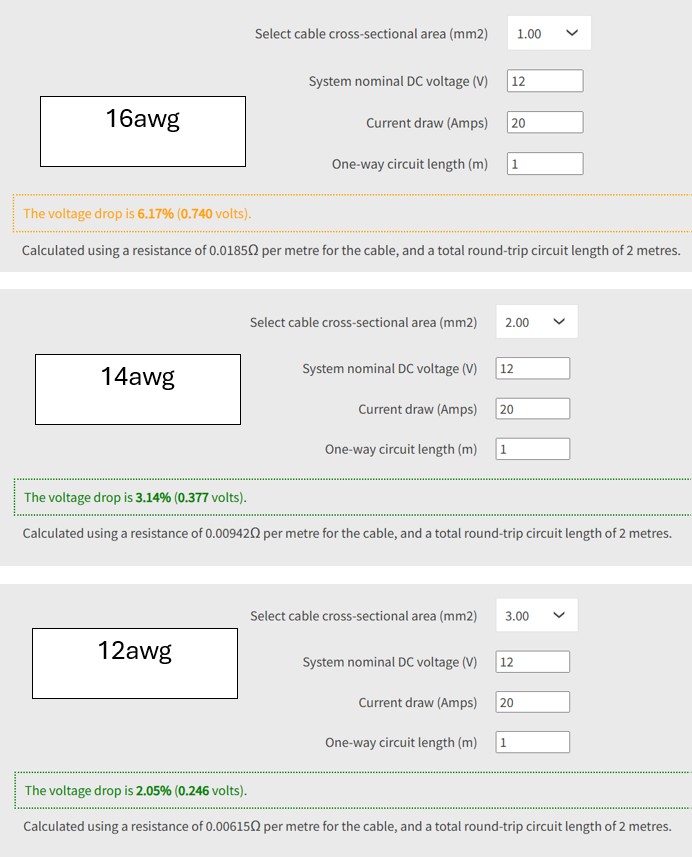This screenshot has width=692, height=857.
Task: Click the nominal voltage field for 12awg
Action: [533, 662]
